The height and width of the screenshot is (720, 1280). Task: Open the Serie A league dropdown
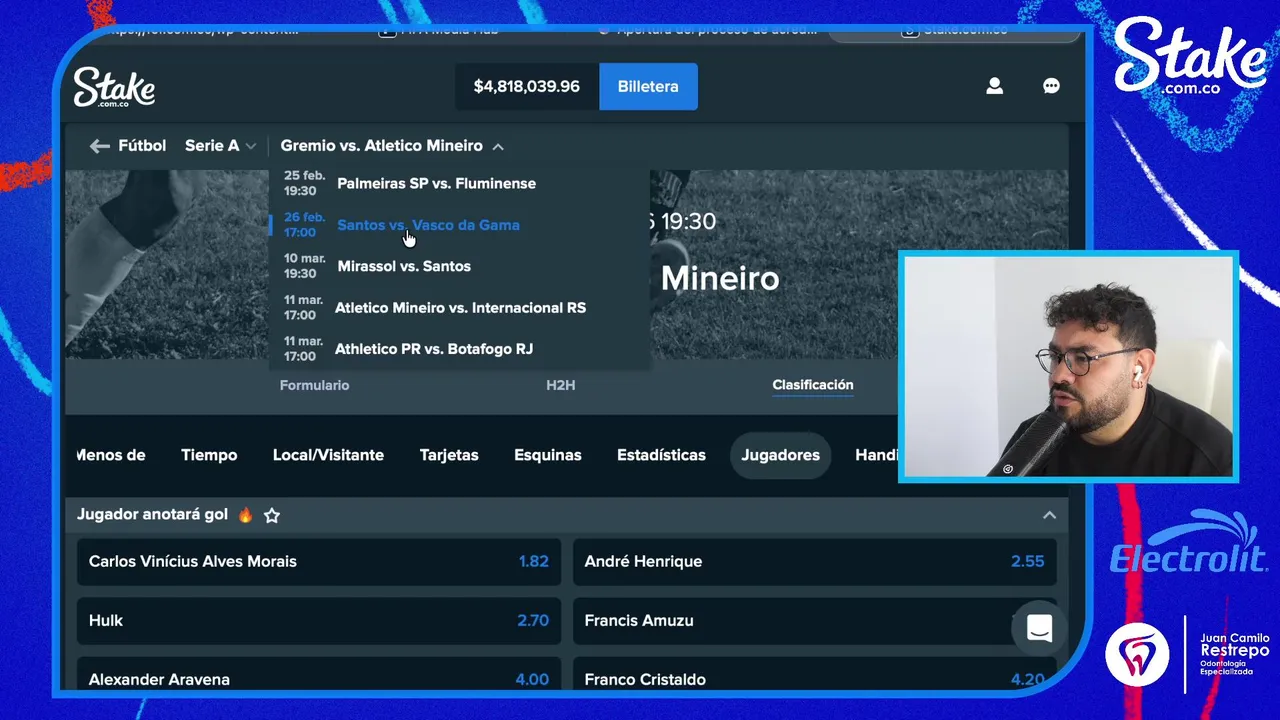pos(220,146)
